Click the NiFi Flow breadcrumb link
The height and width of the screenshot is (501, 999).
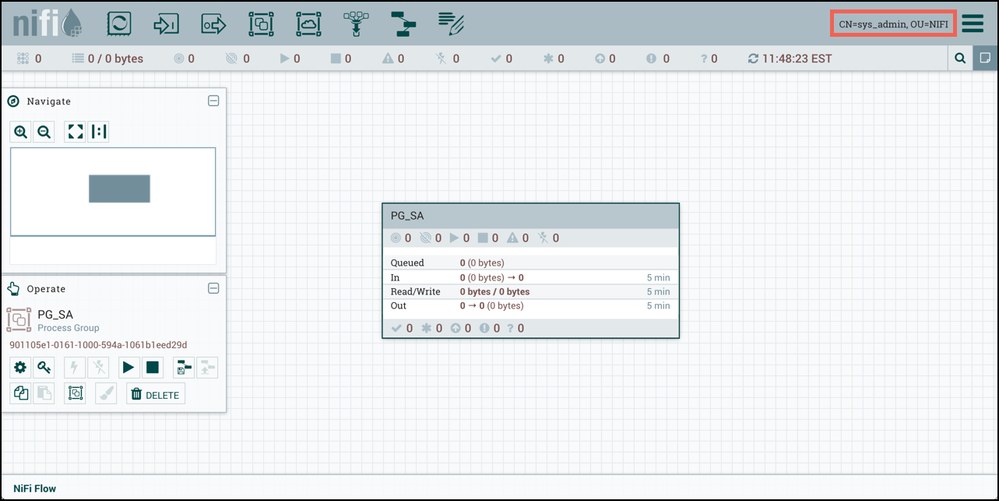34,488
